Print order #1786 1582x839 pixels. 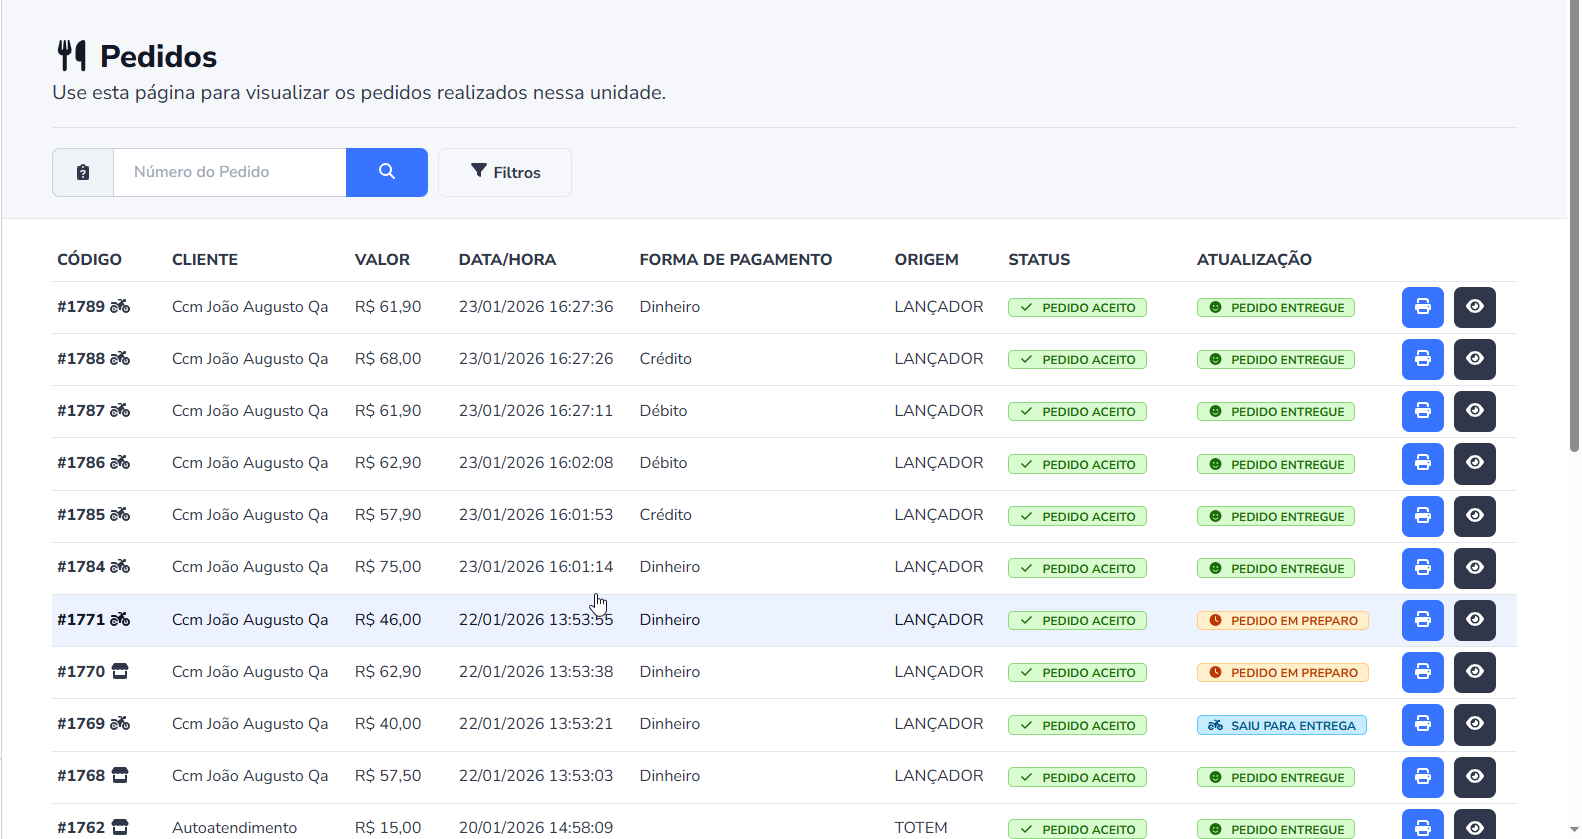[1422, 463]
